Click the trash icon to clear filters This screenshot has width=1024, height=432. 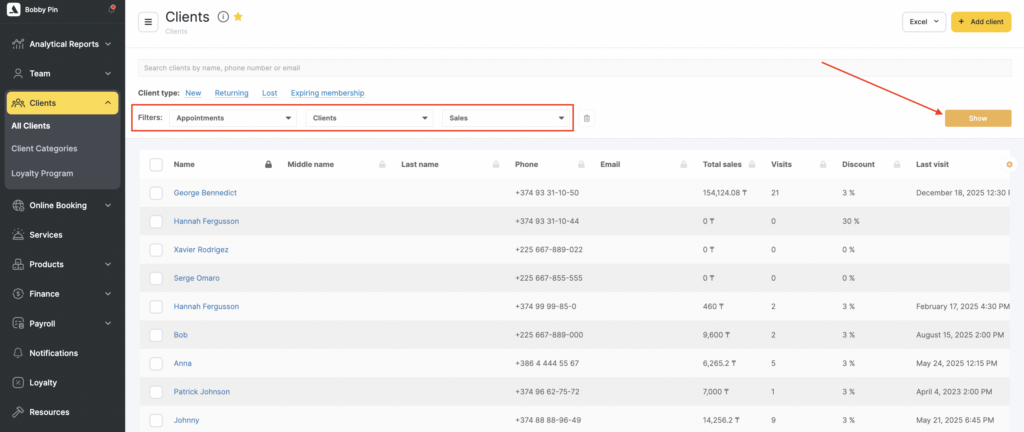pos(587,118)
